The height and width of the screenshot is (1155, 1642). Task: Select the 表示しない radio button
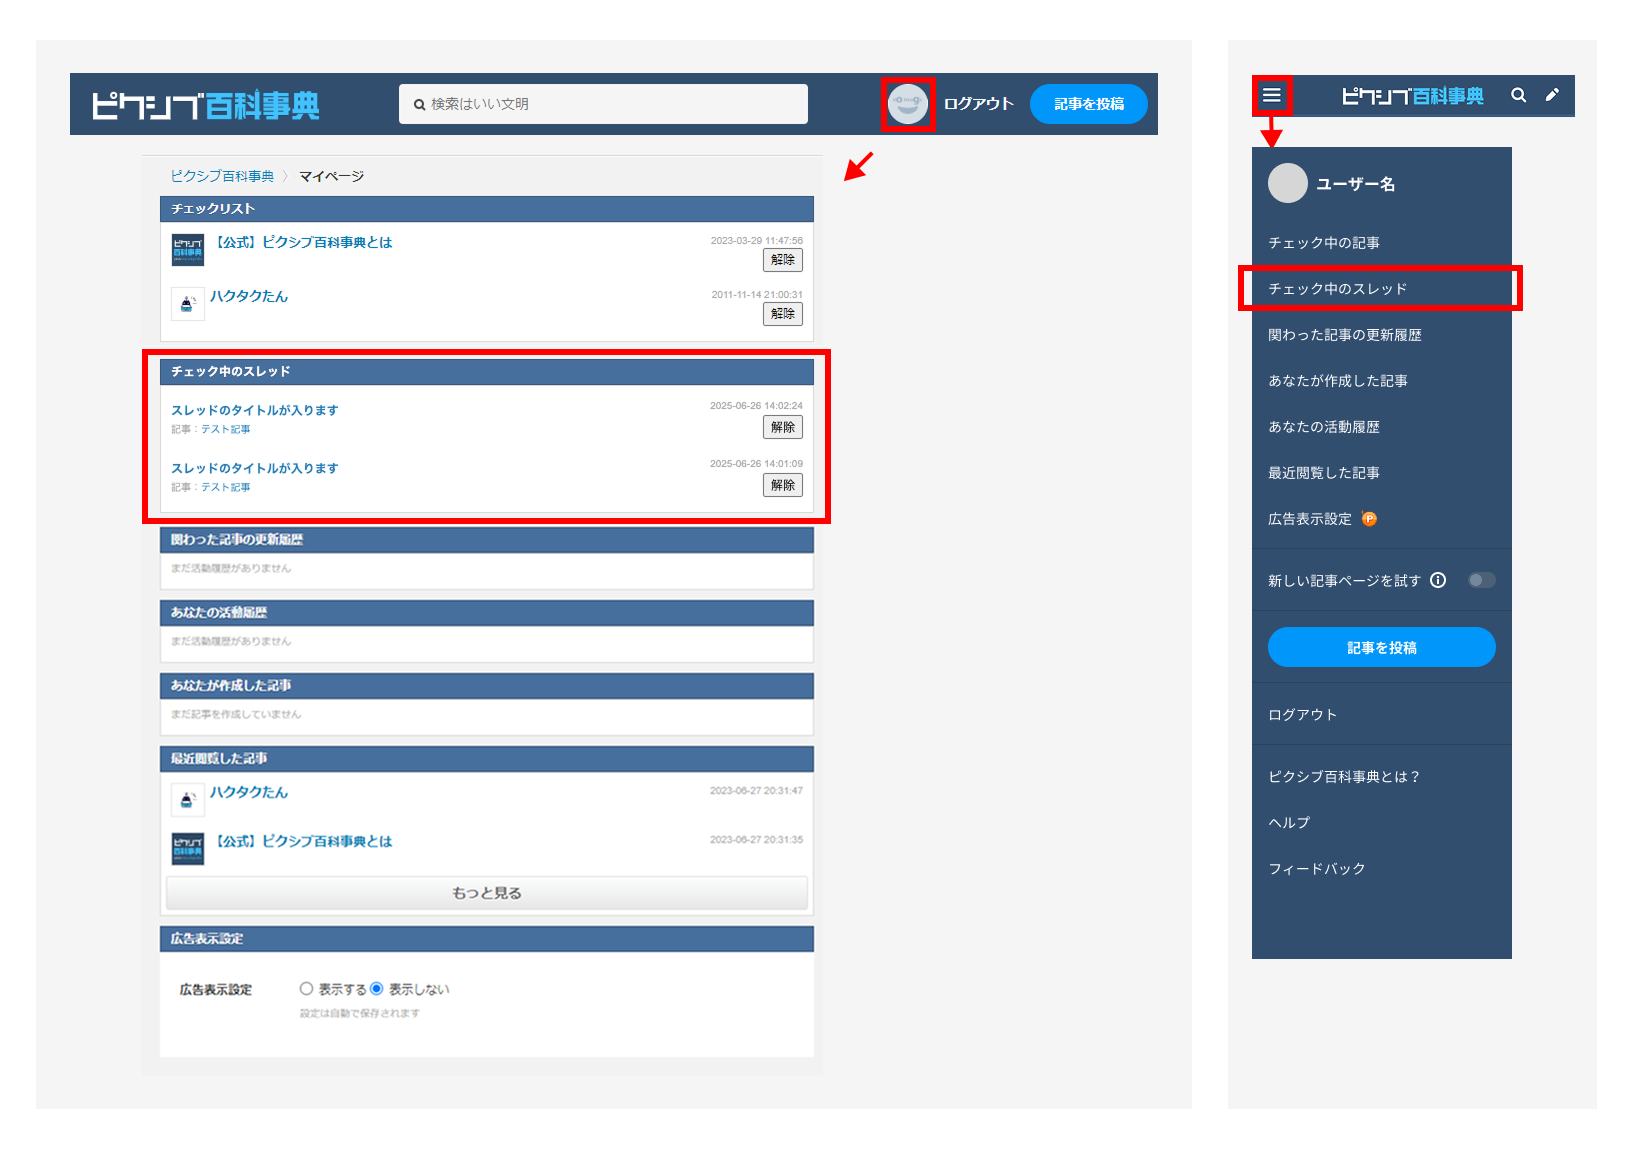tap(376, 989)
